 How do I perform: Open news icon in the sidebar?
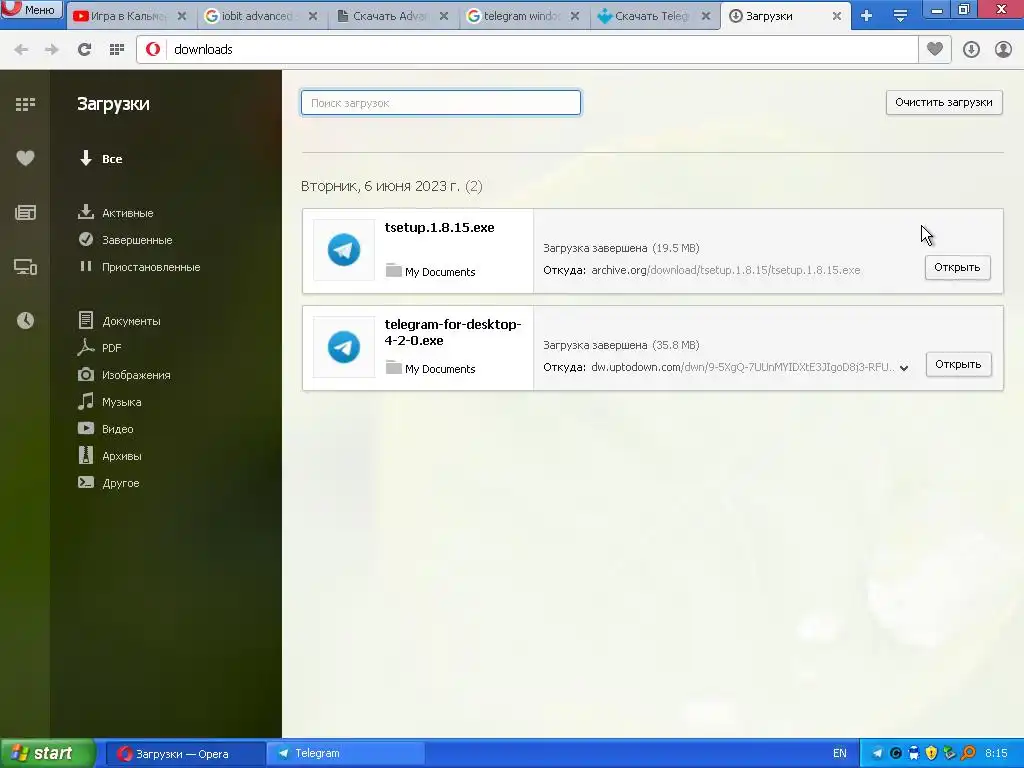pyautogui.click(x=25, y=212)
